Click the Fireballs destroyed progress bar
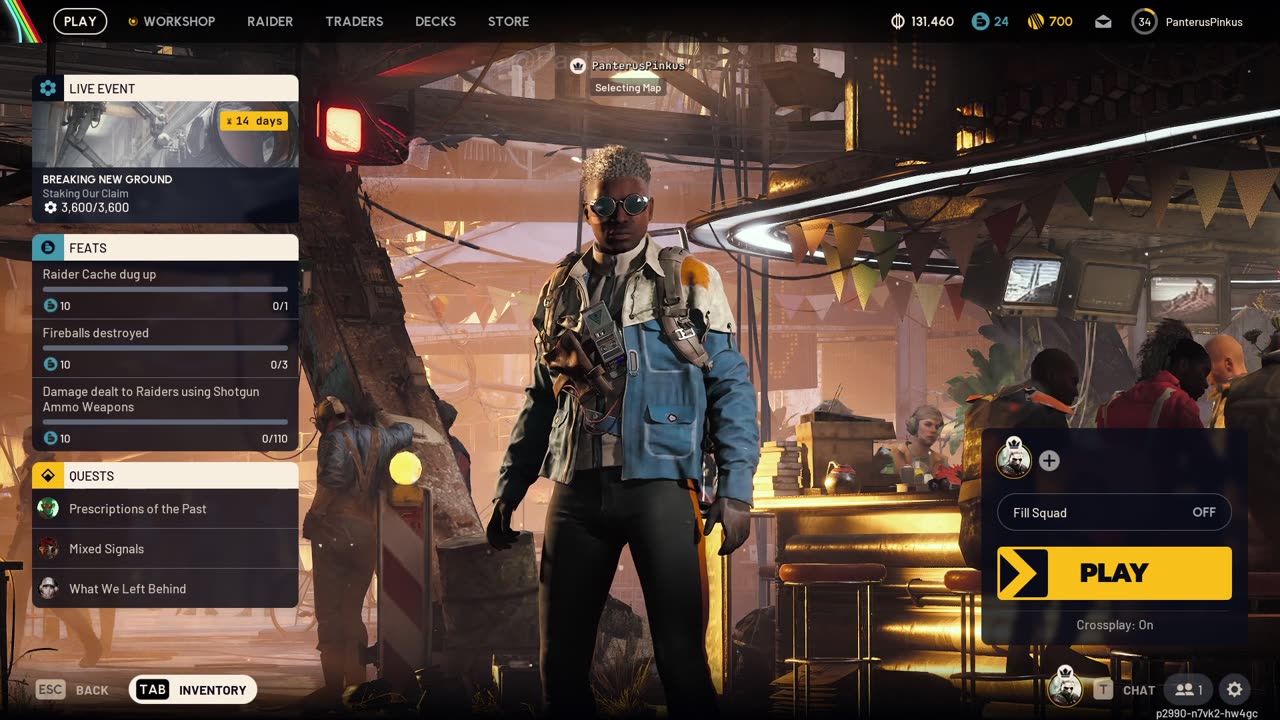The image size is (1280, 720). [165, 348]
